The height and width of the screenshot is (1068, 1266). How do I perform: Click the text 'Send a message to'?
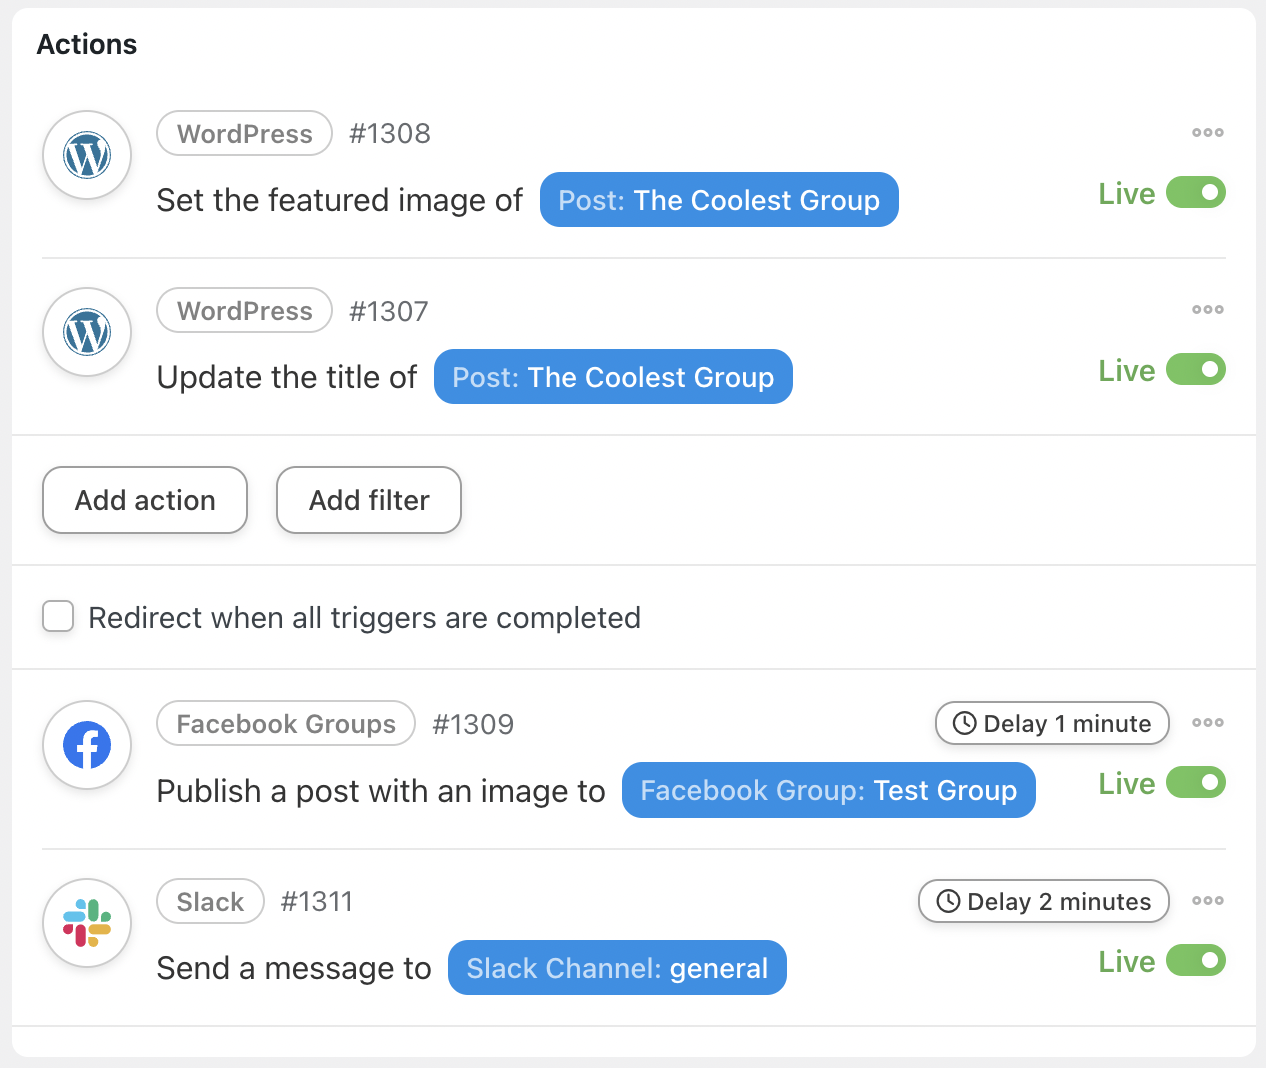coord(294,968)
